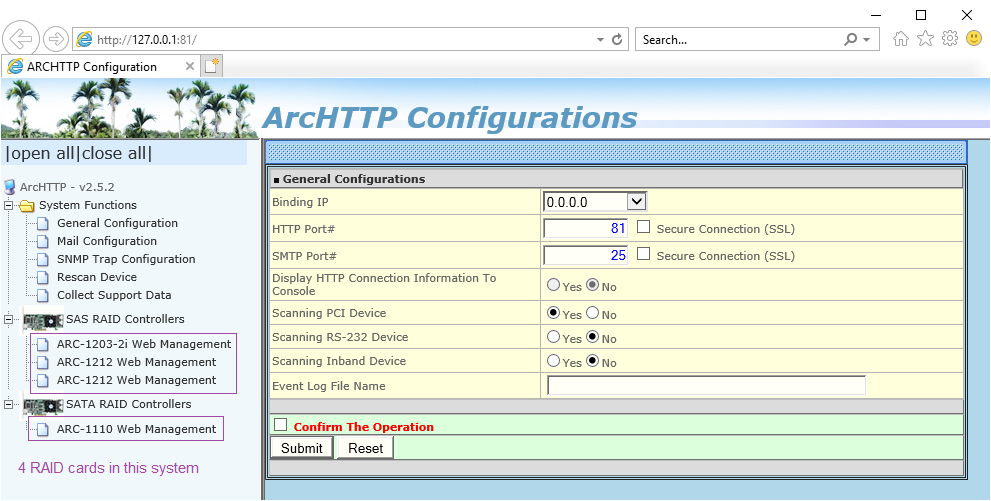This screenshot has width=991, height=501.
Task: Click the SAS RAID Controllers label
Action: [125, 319]
